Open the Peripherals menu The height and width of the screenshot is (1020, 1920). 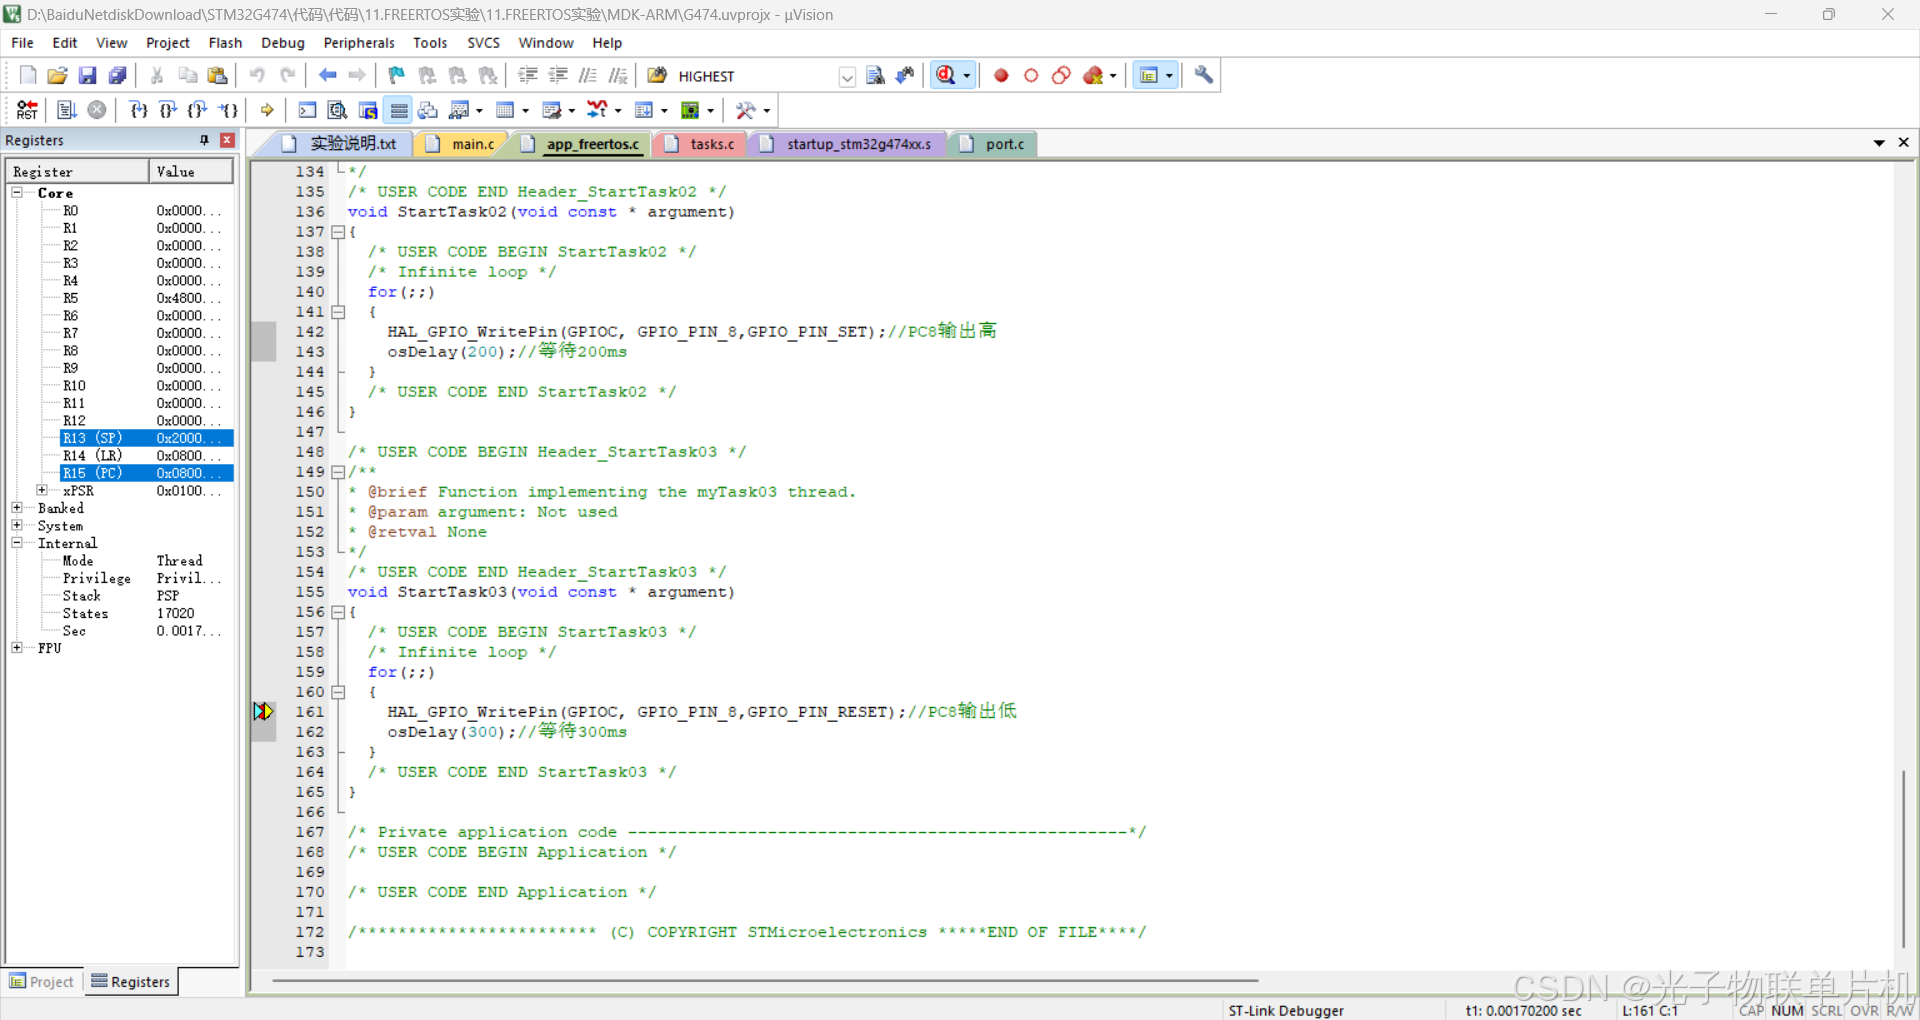click(x=358, y=42)
